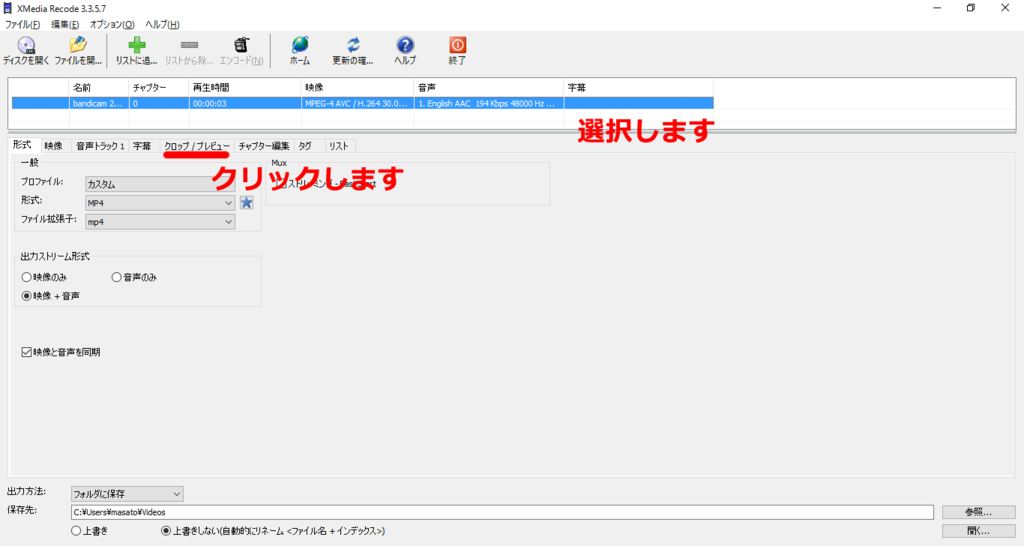Click the 再生時間 column header

pyautogui.click(x=245, y=87)
